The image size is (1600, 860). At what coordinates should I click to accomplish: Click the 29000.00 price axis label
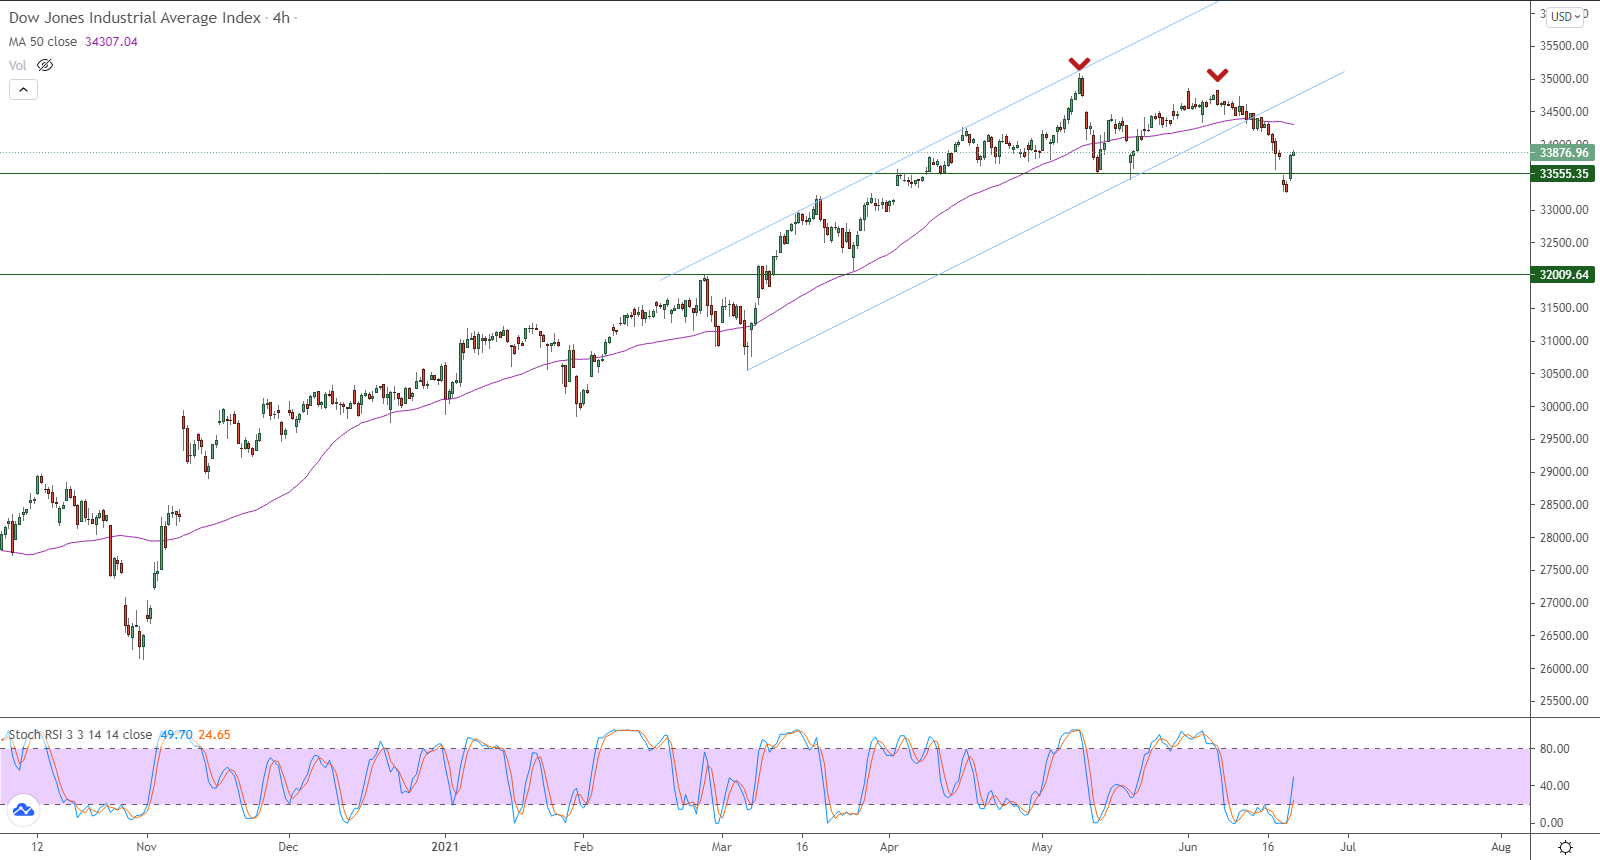(1564, 472)
